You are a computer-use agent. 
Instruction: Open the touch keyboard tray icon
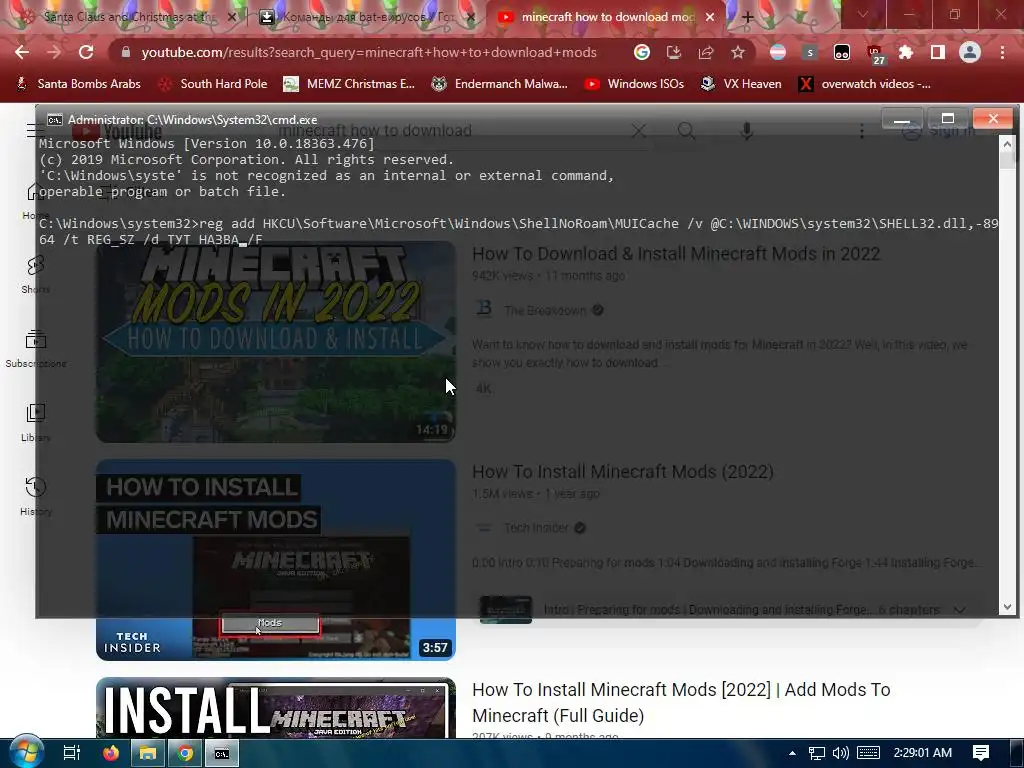point(868,753)
